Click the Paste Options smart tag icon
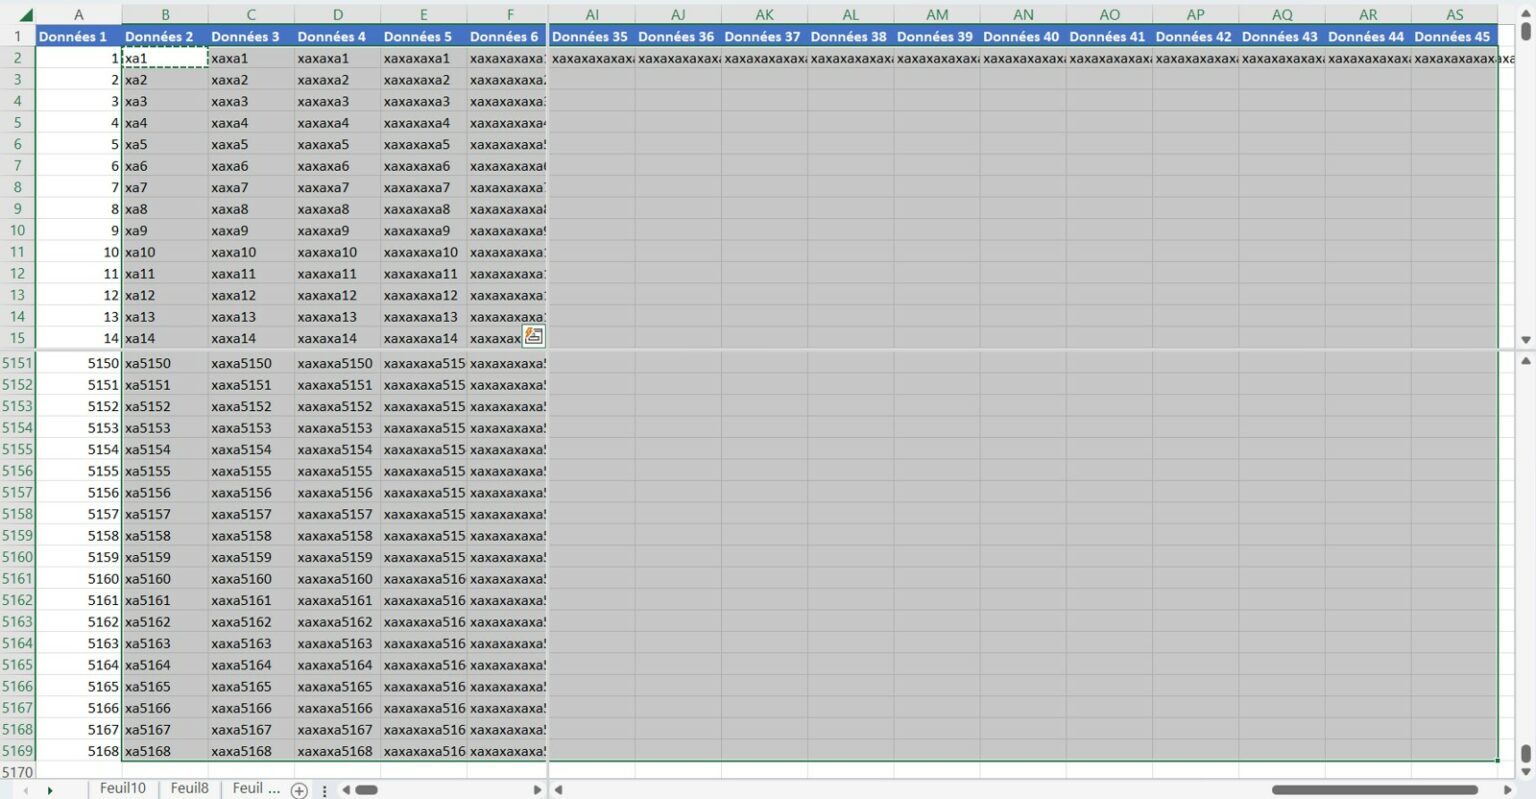The height and width of the screenshot is (799, 1536). pyautogui.click(x=534, y=336)
